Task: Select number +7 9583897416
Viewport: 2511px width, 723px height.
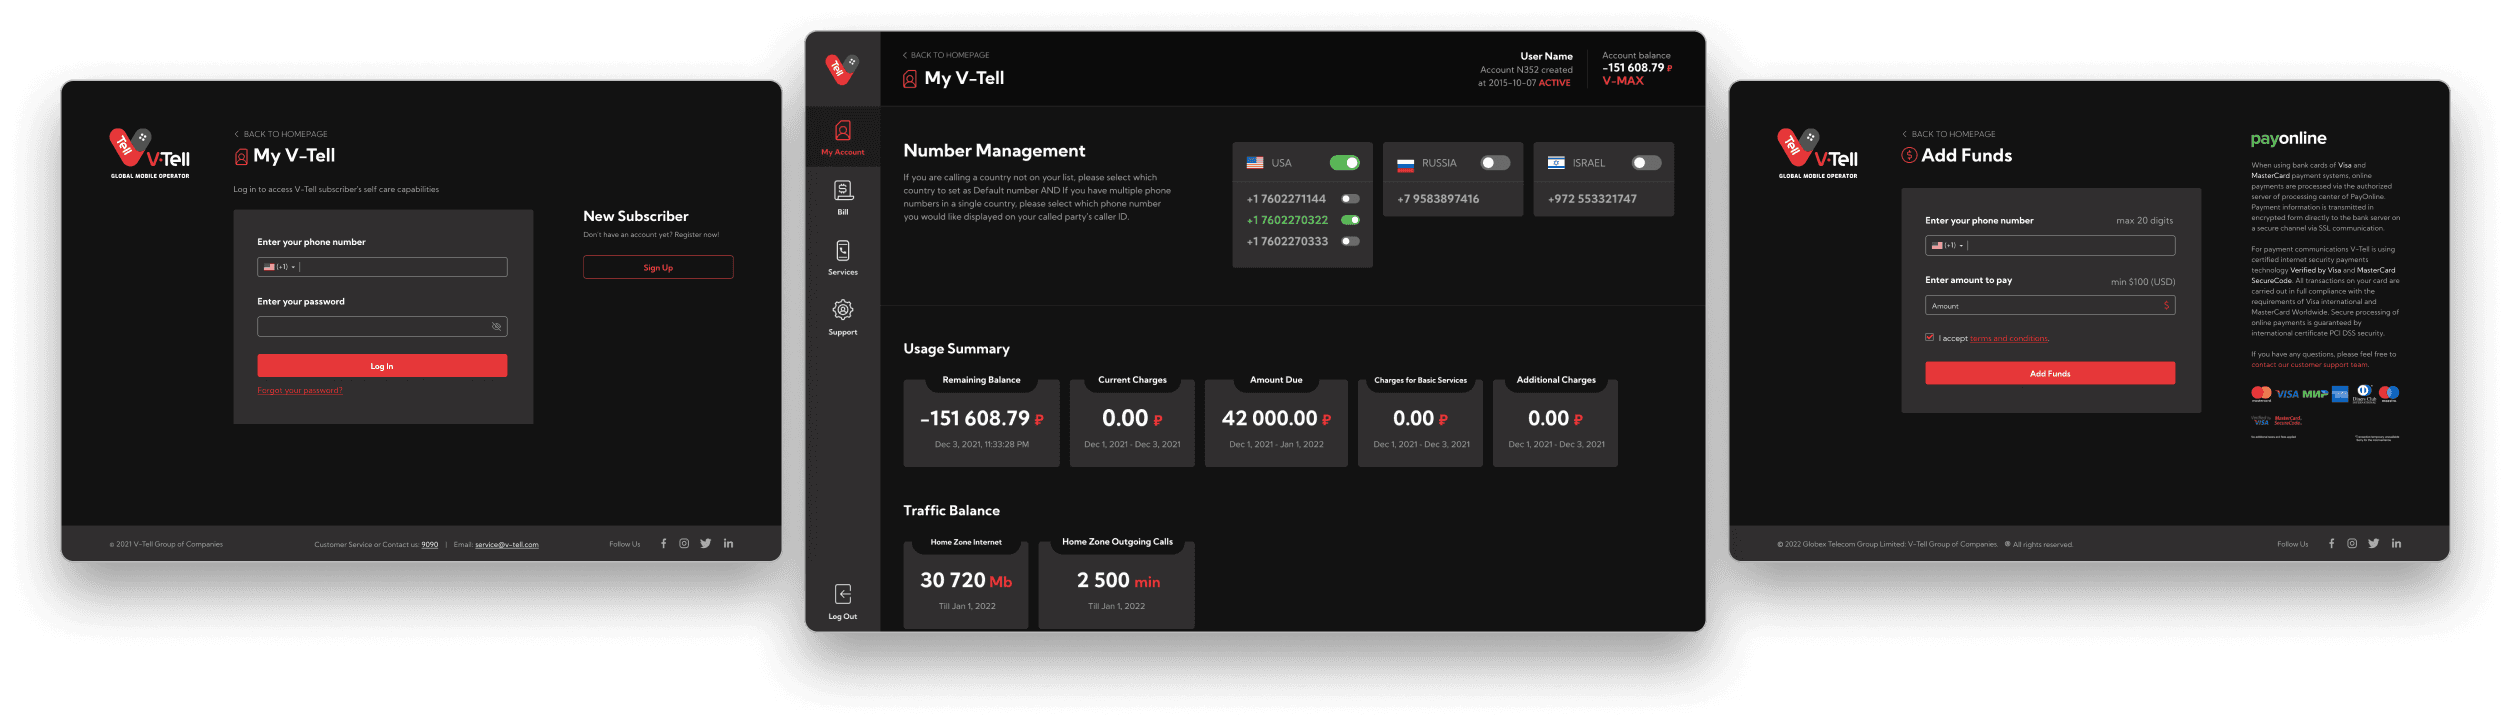Action: point(1437,199)
